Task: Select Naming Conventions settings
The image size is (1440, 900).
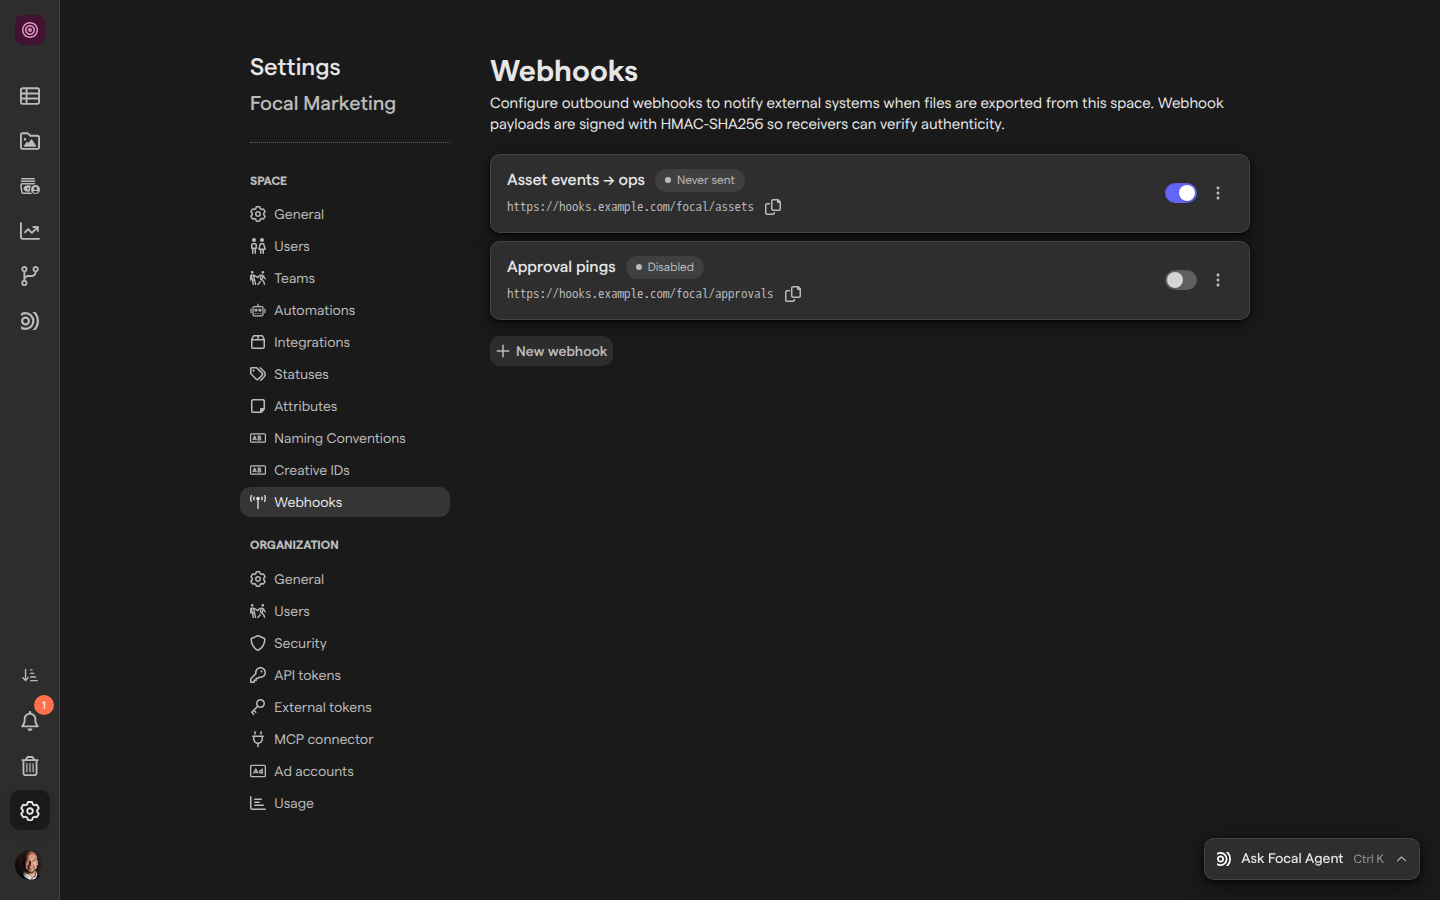Action: pos(345,438)
